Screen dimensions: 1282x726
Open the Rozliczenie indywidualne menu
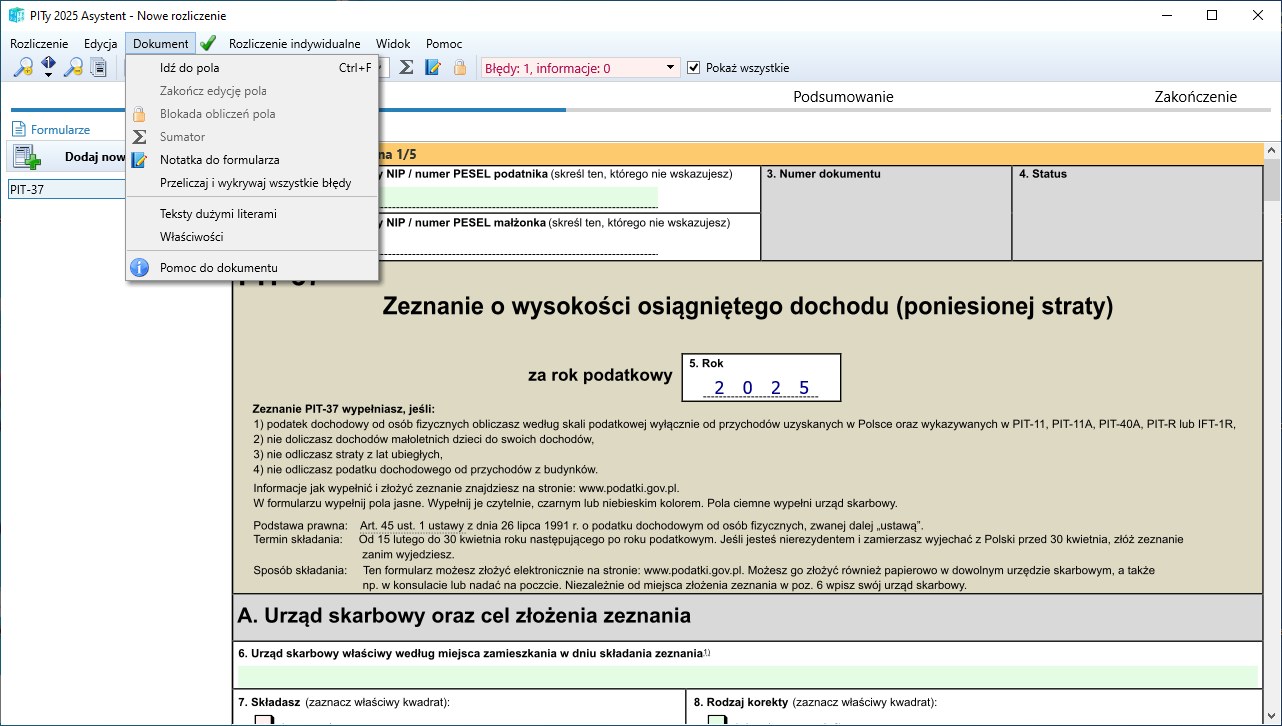click(294, 44)
